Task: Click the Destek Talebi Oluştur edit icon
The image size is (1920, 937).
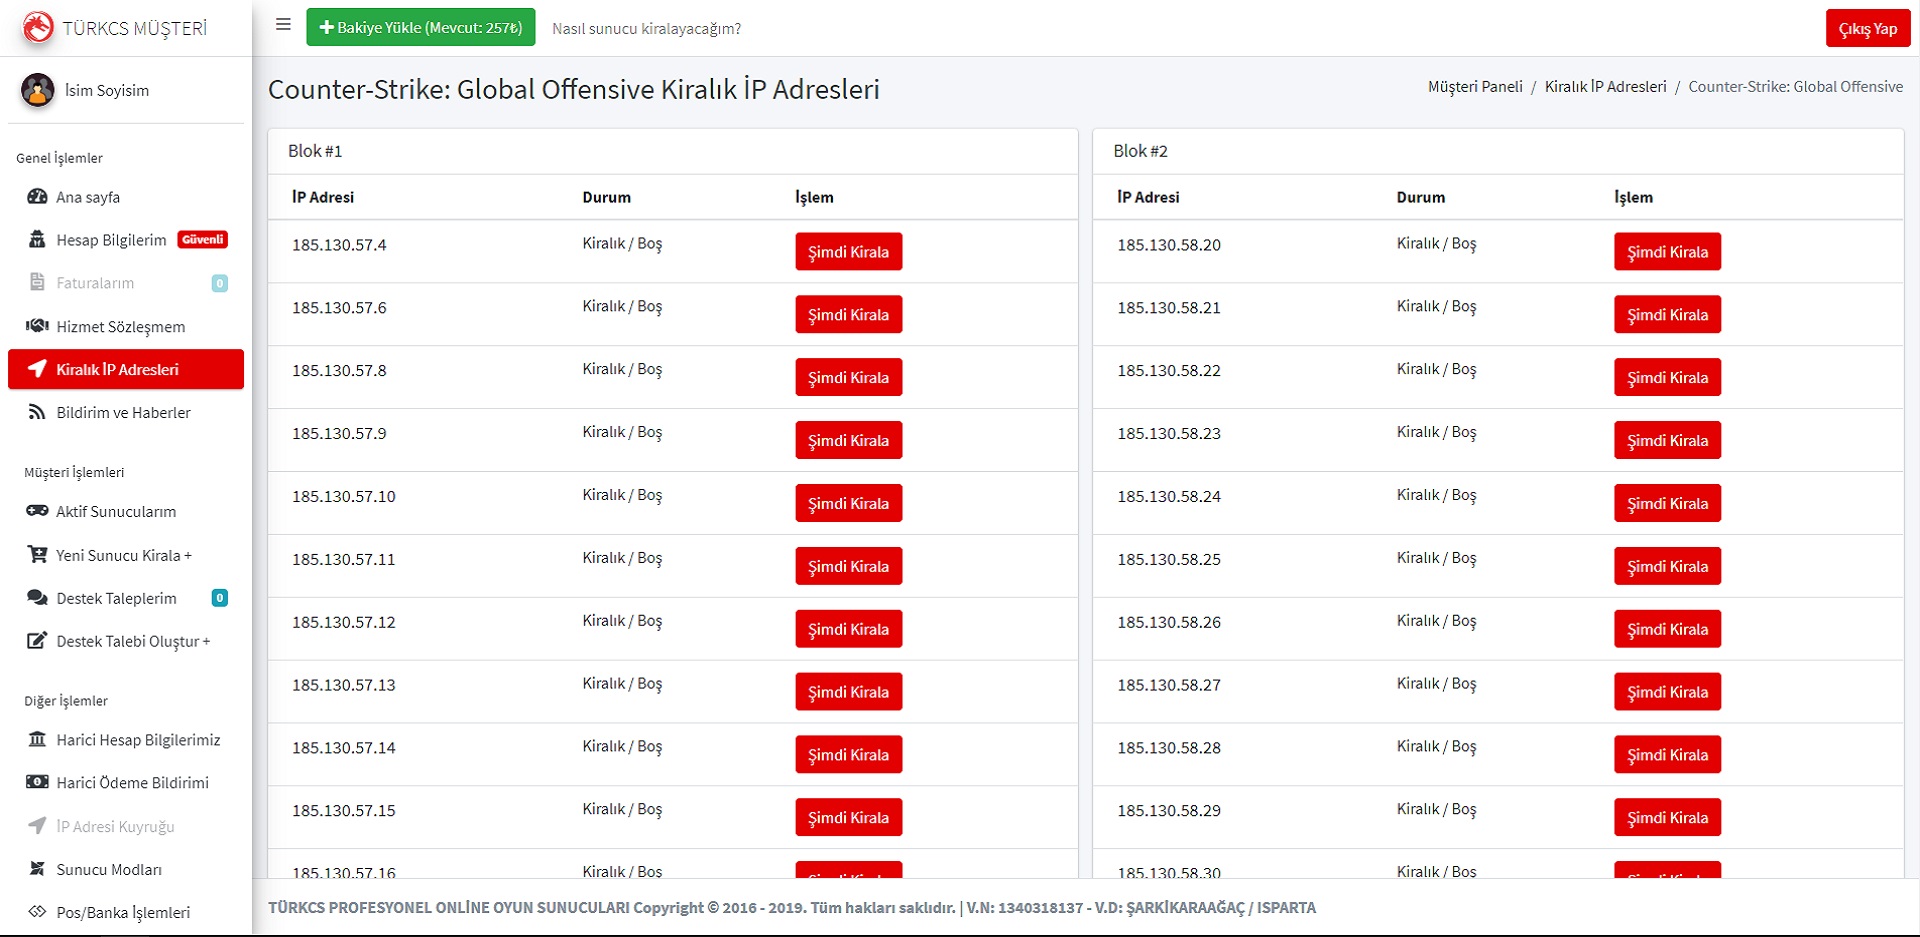Action: [37, 641]
